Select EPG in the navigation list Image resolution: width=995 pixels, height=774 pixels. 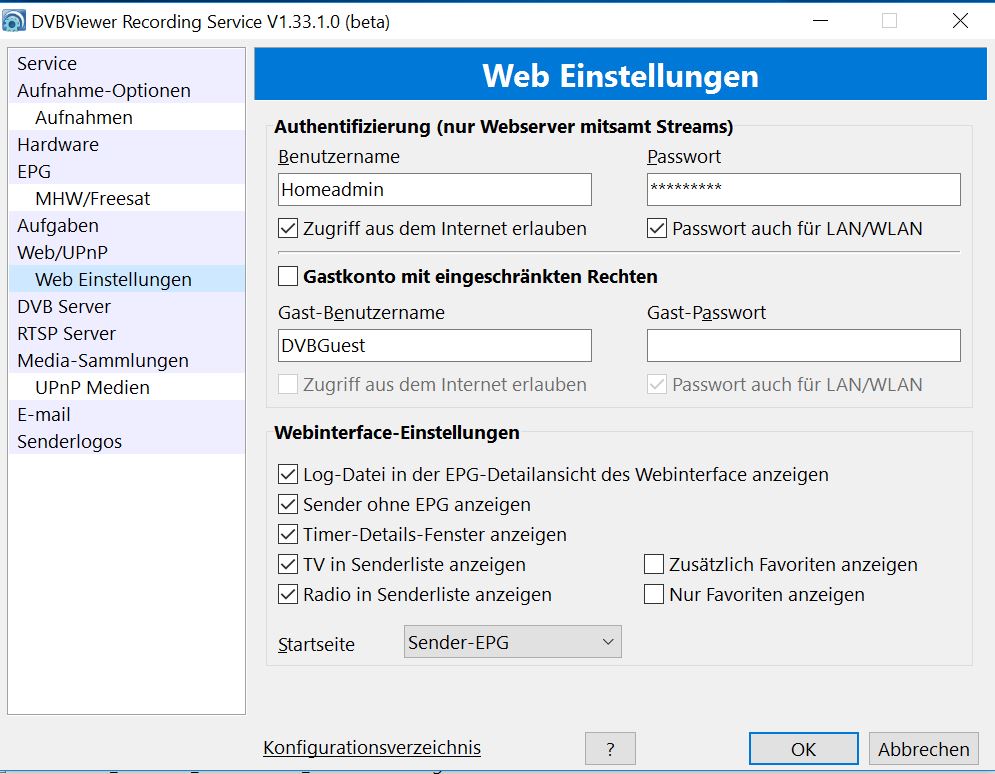click(127, 171)
